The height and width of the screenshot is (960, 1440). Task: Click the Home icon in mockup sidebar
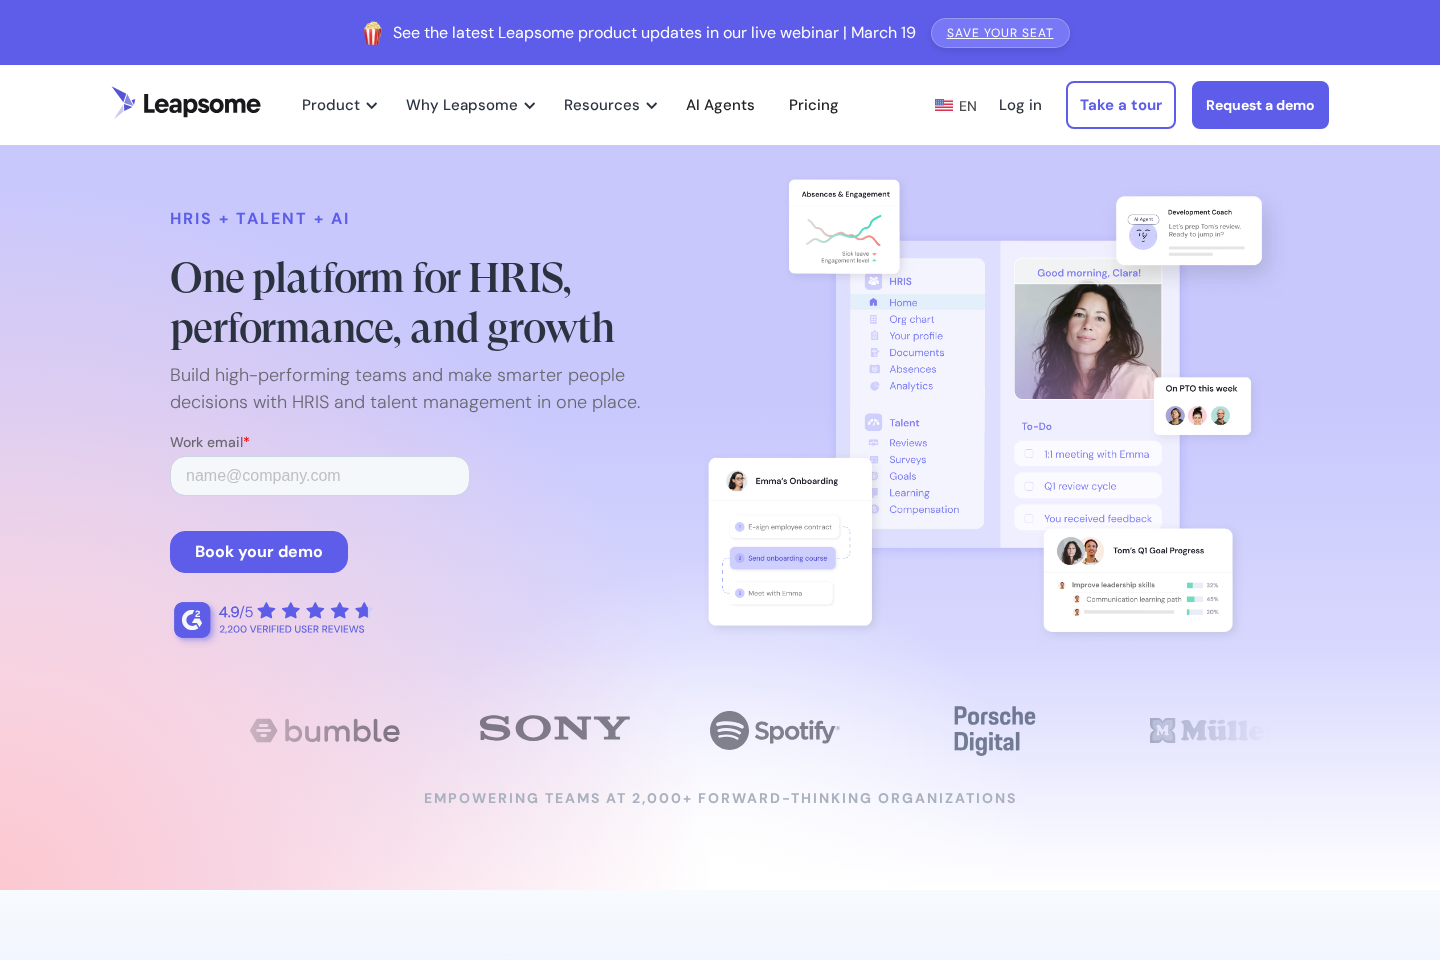coord(874,303)
